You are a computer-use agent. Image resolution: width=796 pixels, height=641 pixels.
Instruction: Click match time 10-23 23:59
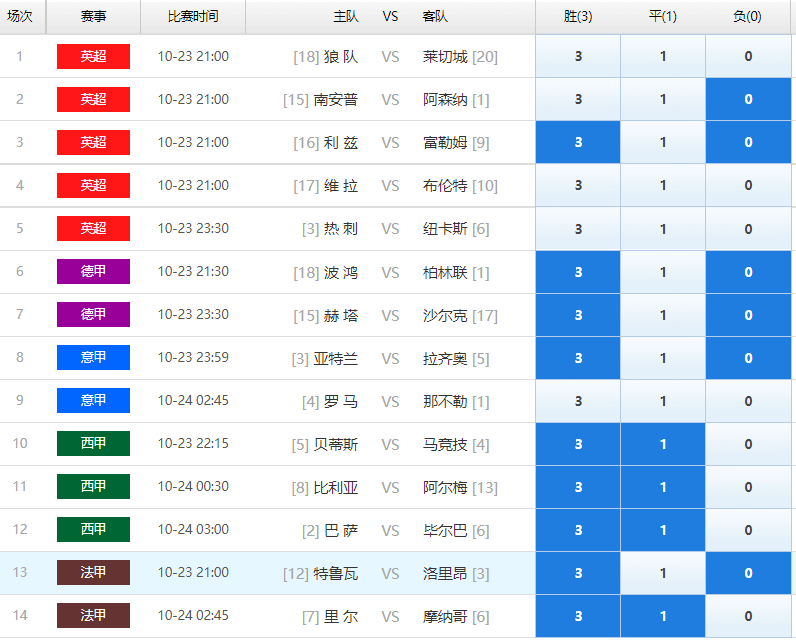193,357
